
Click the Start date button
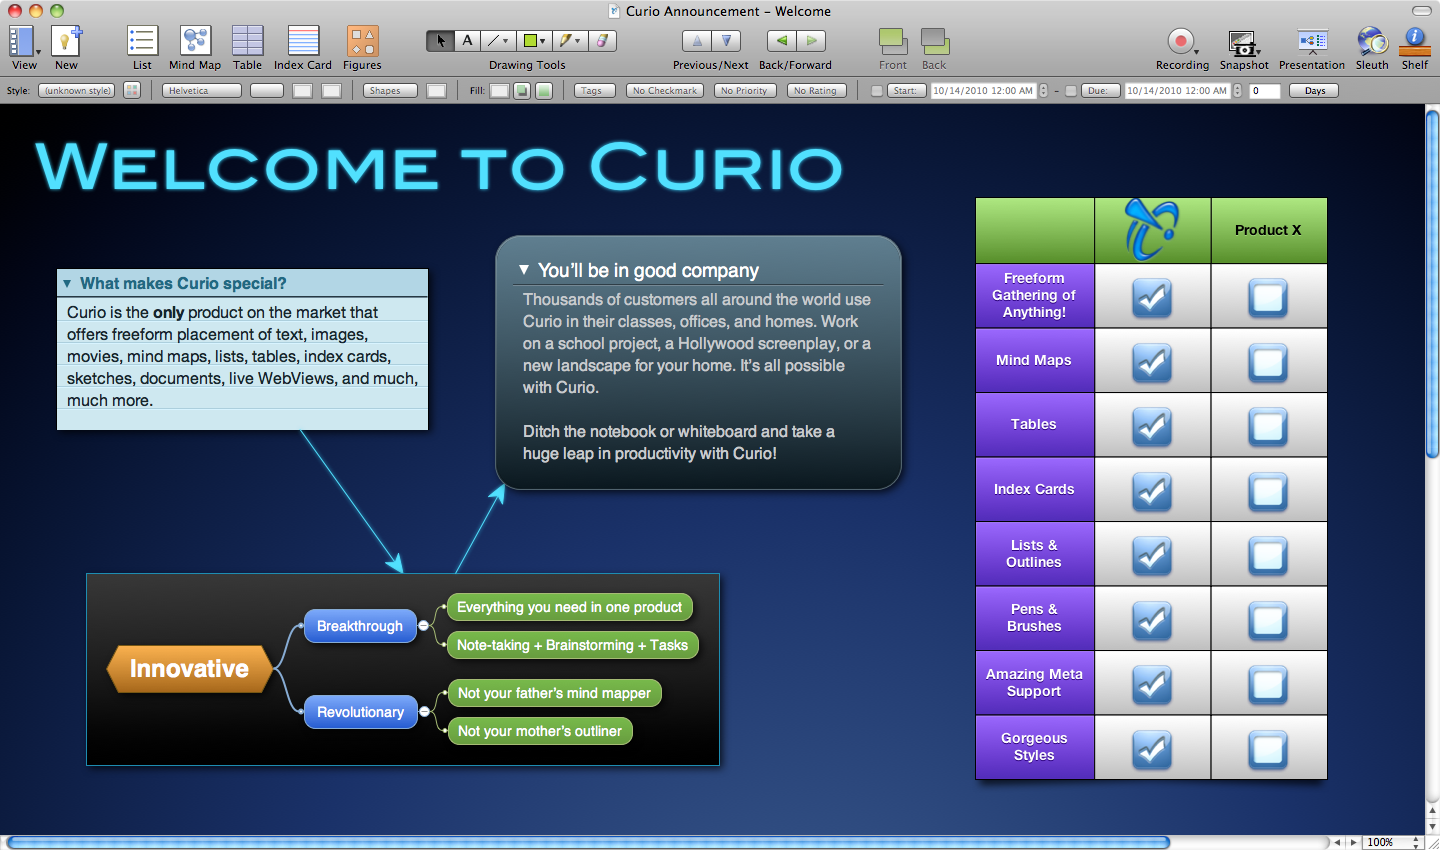pyautogui.click(x=907, y=90)
